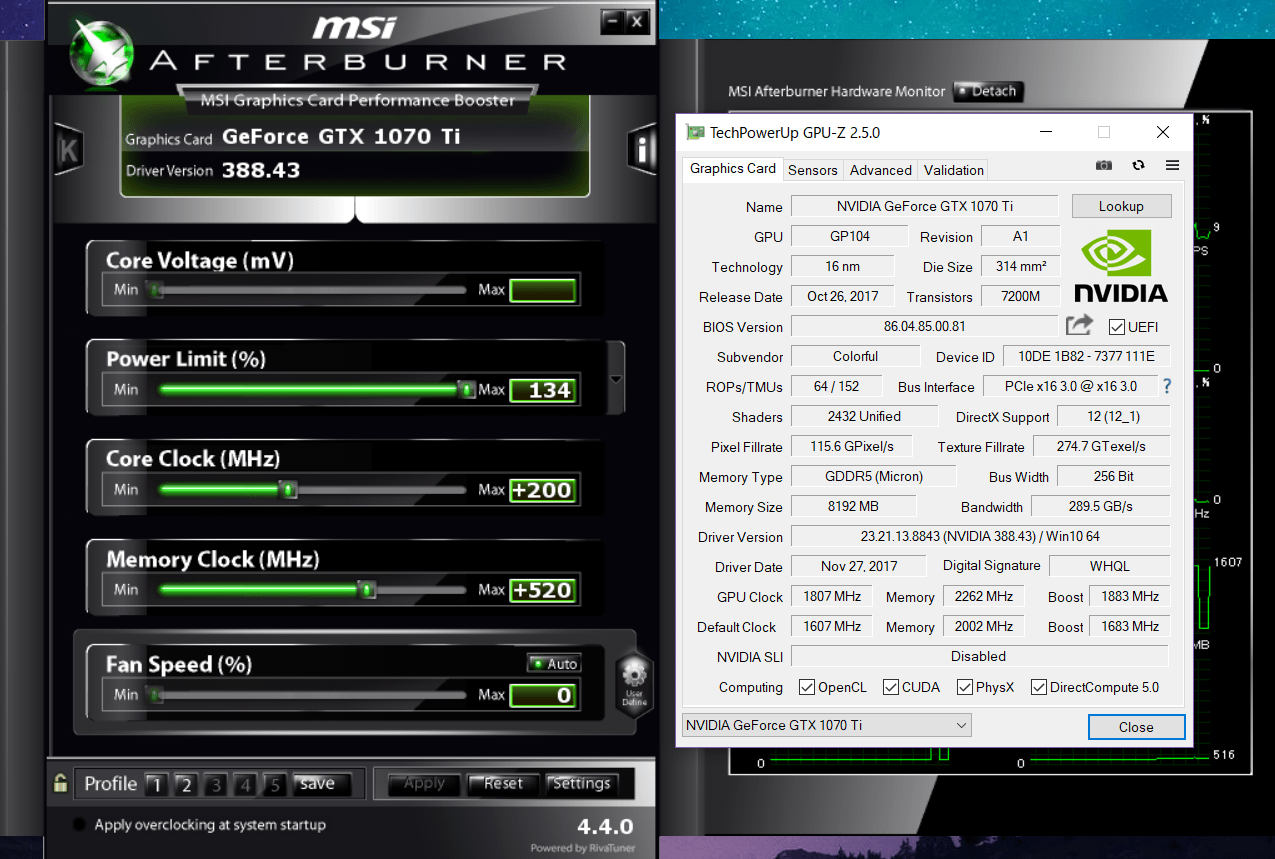
Task: Expand the Power Limit side arrow
Action: click(616, 379)
